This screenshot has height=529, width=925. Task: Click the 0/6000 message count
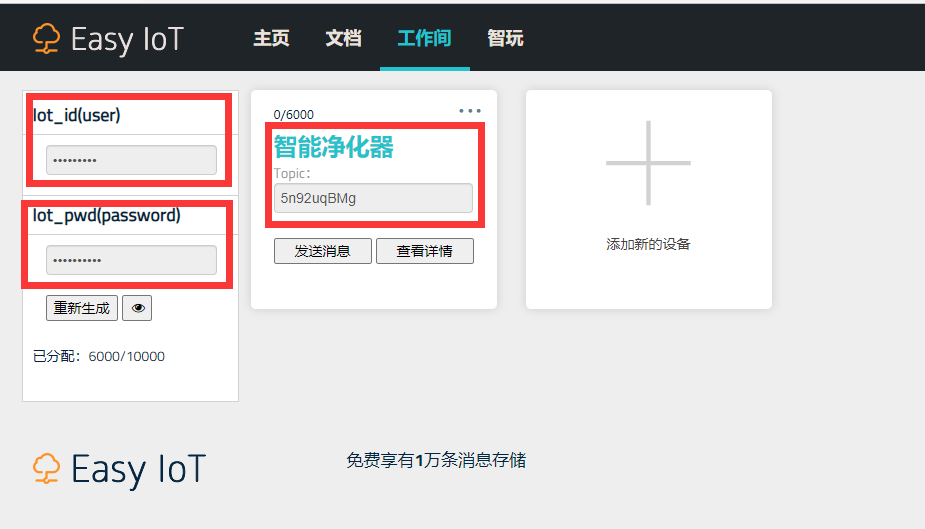(294, 114)
